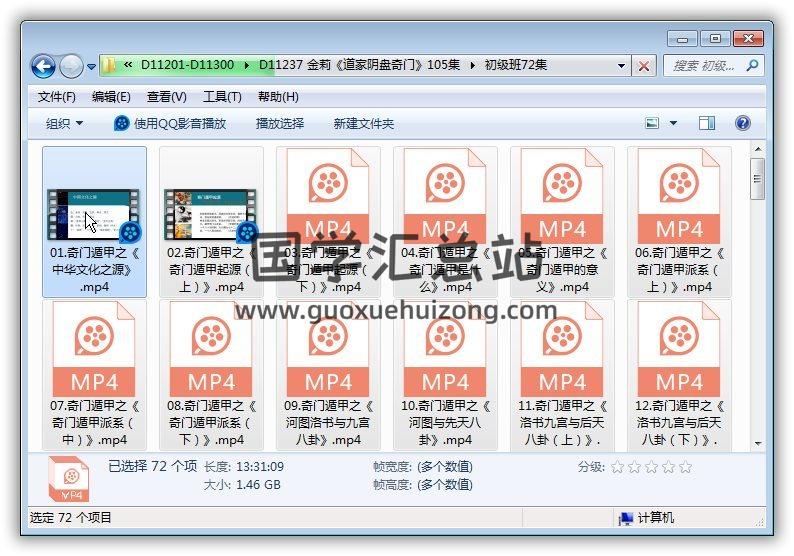Select the 01 中华文化之源 video thumbnail
The image size is (794, 556).
tap(94, 215)
